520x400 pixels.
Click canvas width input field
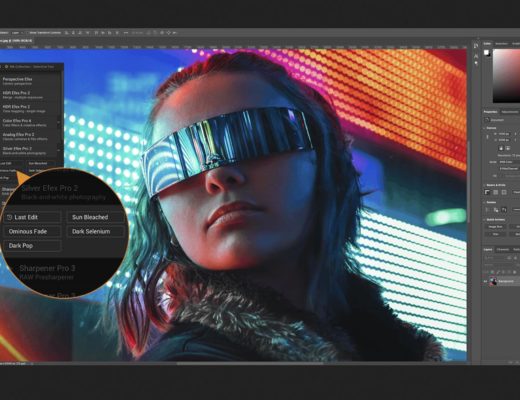click(x=504, y=134)
